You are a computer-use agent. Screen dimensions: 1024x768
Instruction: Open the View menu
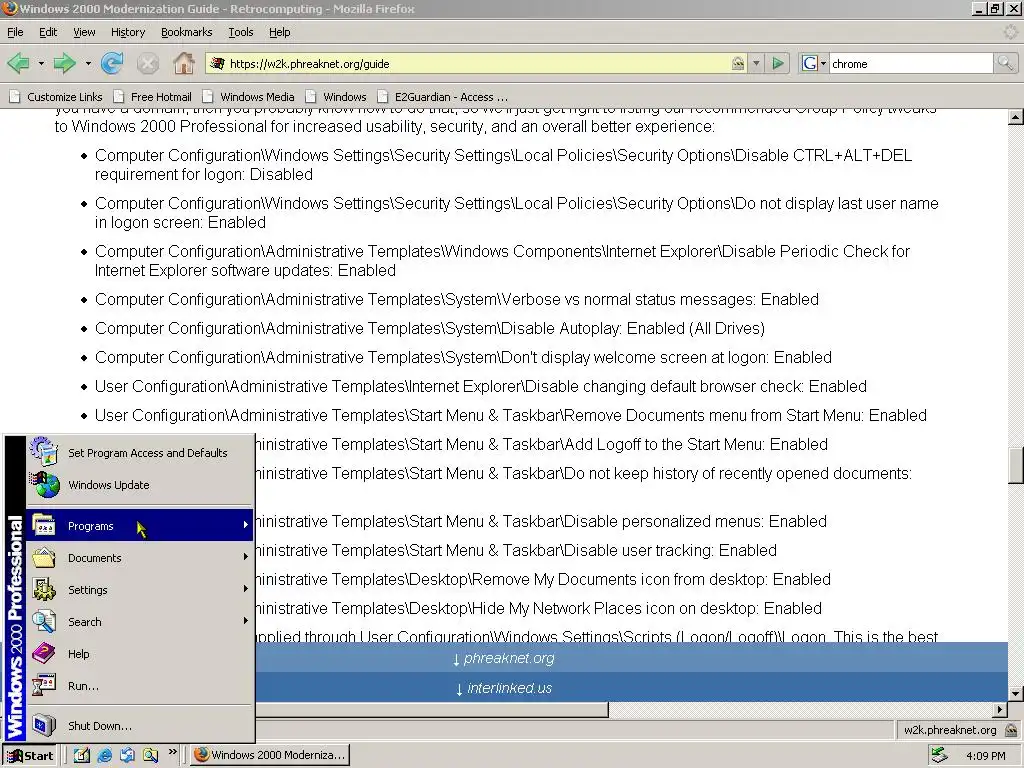point(84,32)
